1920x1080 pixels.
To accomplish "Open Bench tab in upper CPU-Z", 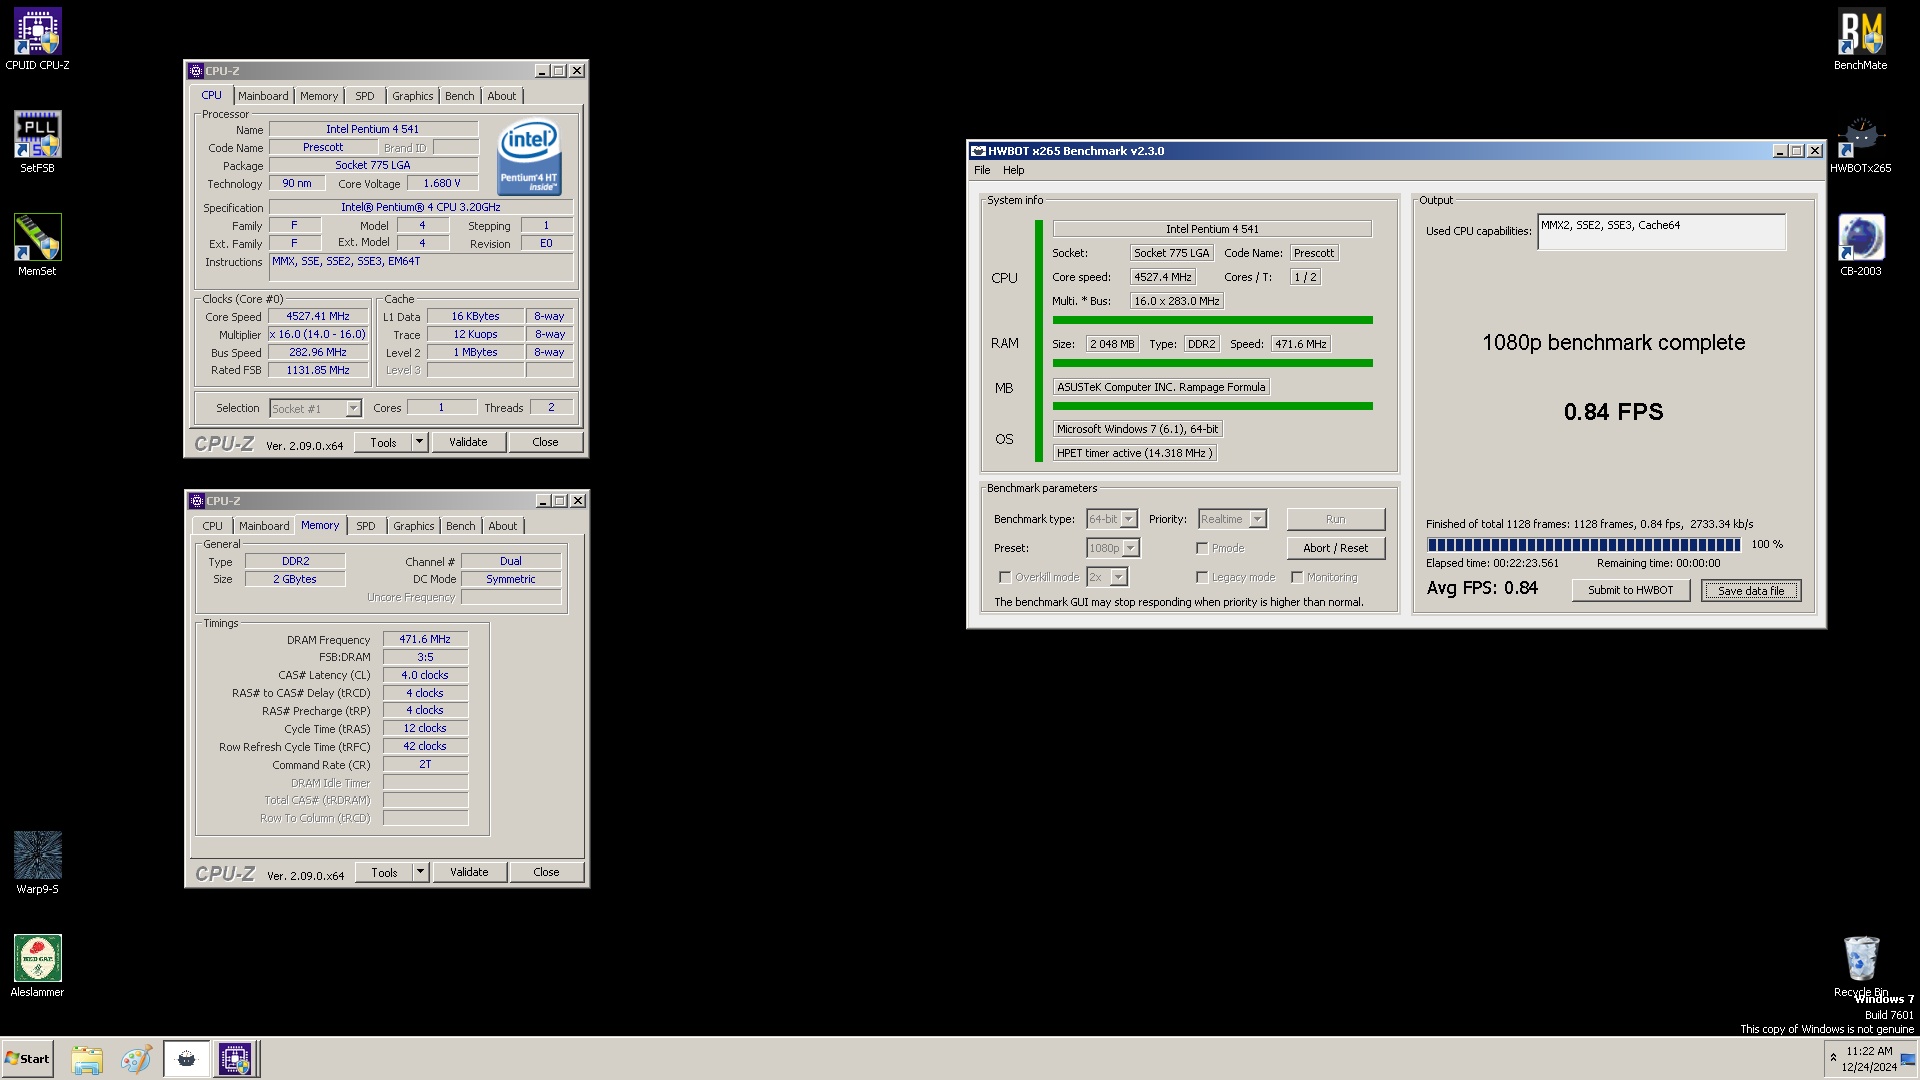I will [460, 96].
